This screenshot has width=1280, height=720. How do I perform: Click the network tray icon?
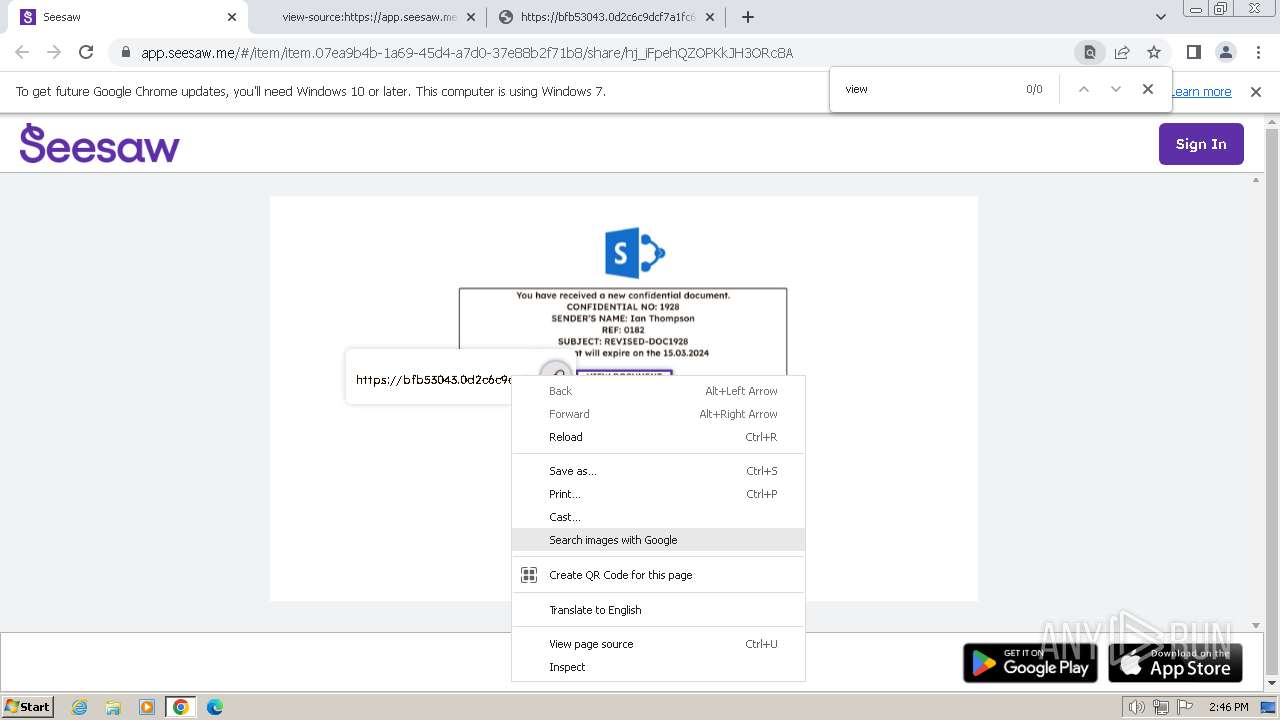tap(1160, 707)
